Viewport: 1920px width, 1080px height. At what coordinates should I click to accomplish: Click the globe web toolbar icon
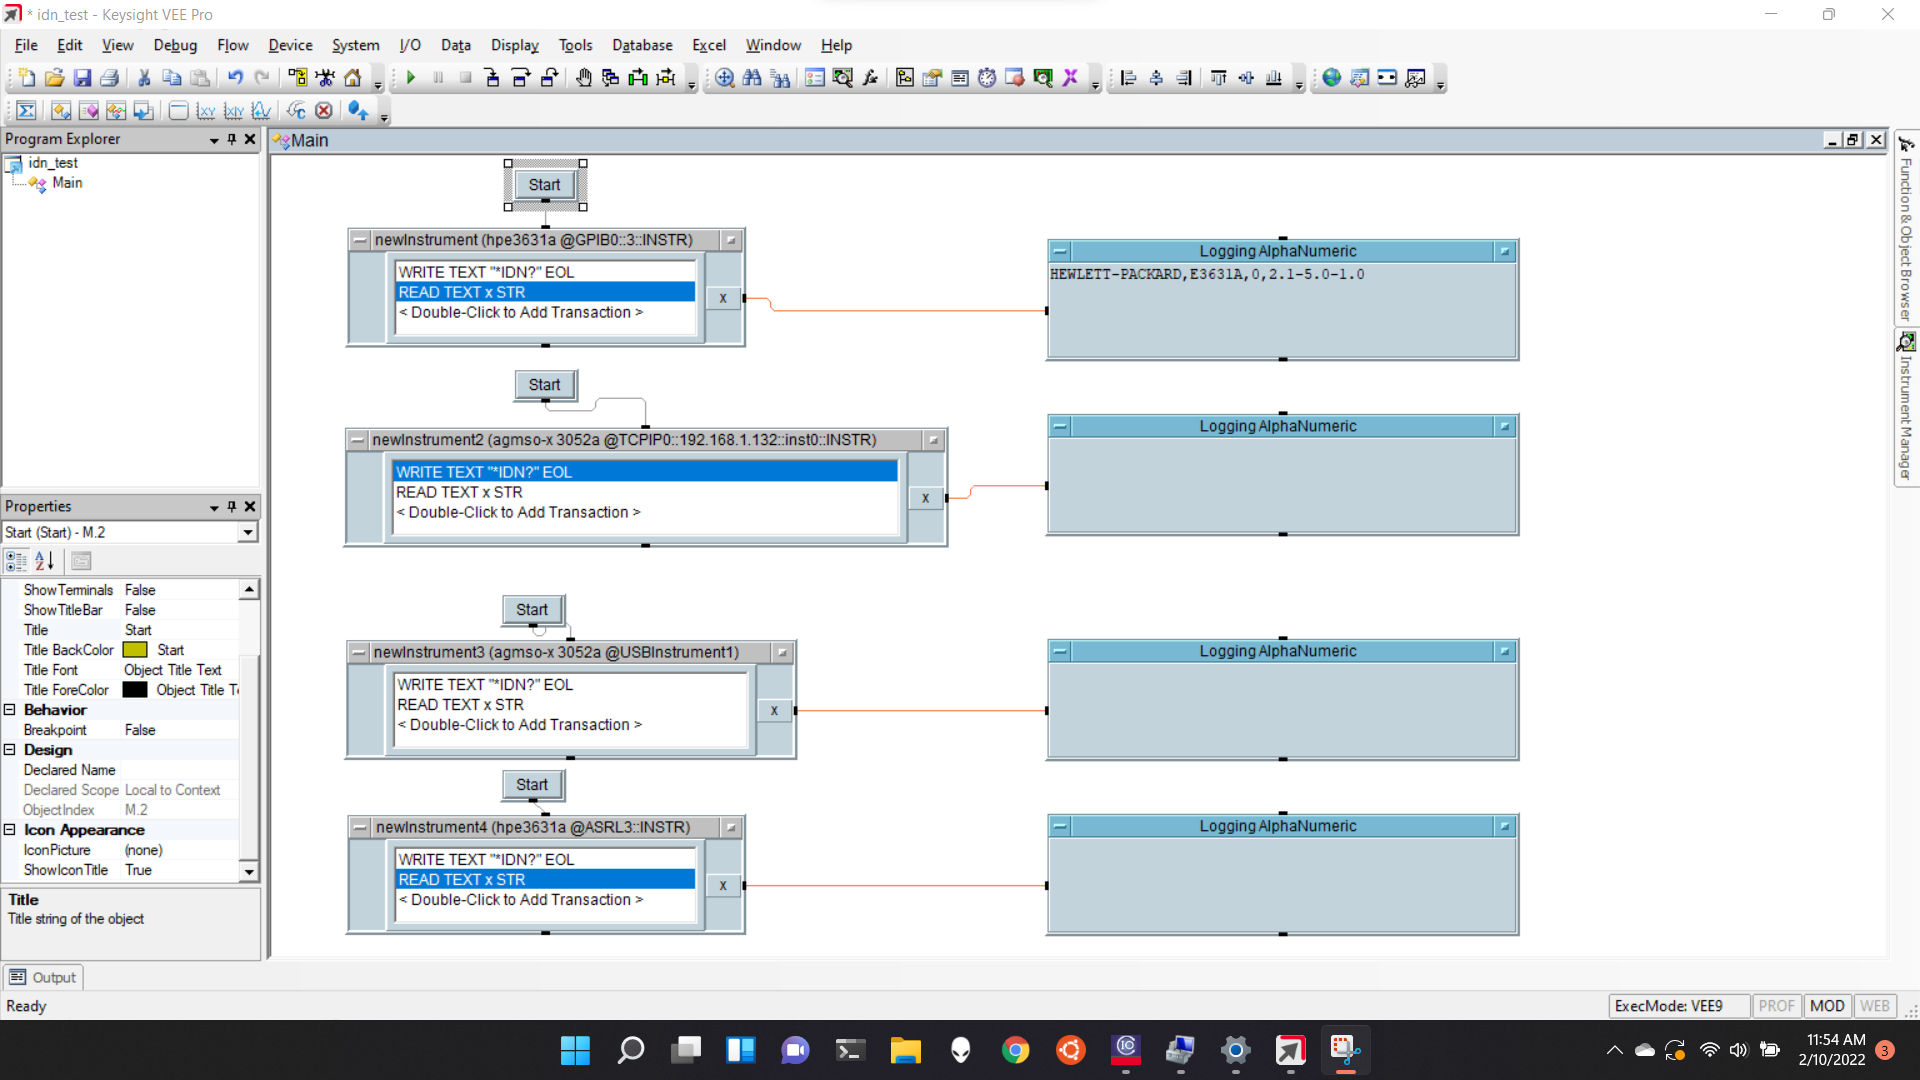click(1331, 78)
